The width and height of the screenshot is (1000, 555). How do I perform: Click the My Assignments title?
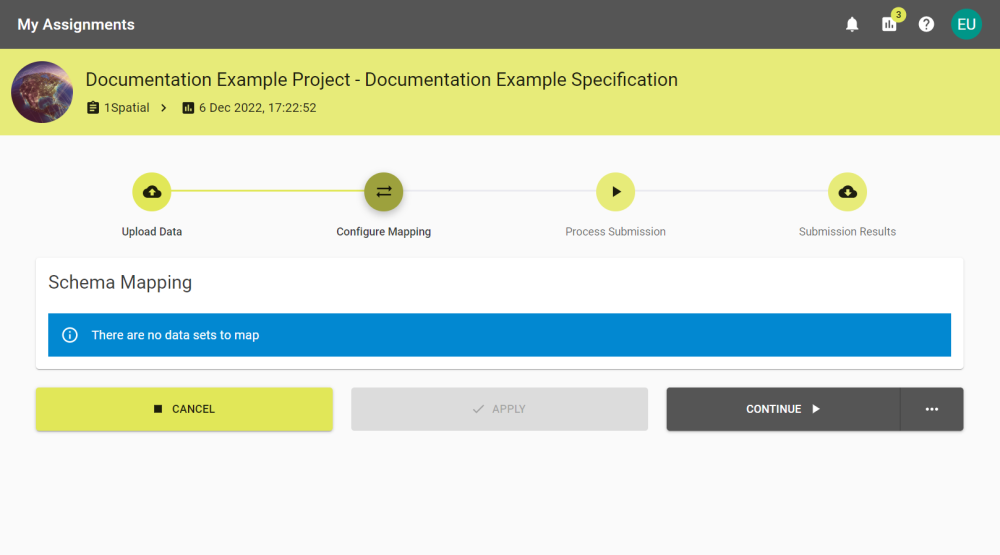(x=76, y=24)
